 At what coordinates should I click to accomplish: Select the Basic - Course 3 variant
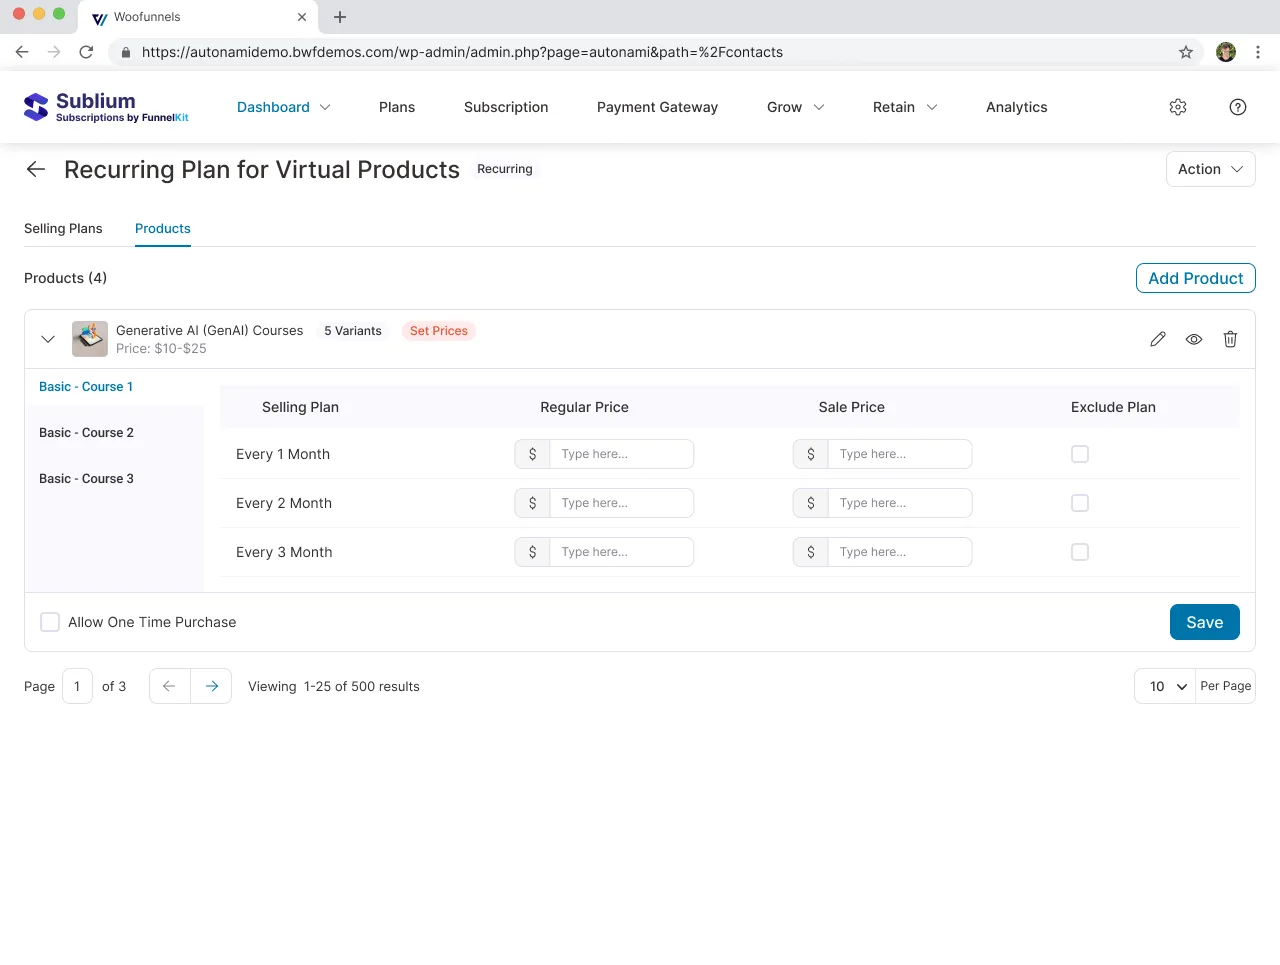point(86,479)
